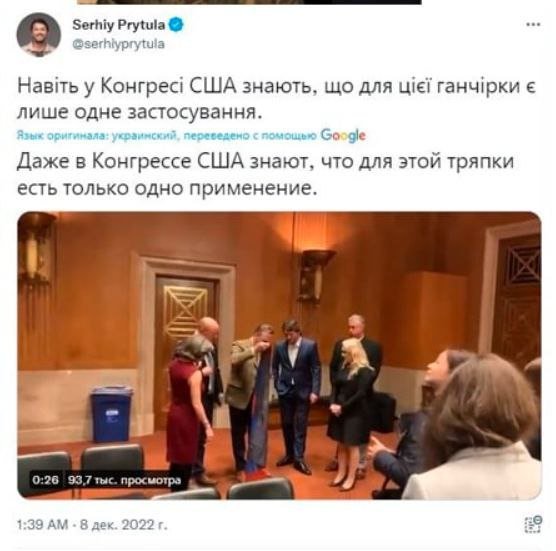Open the three-dot more options menu
Screen dimensions: 556x551
point(533,24)
